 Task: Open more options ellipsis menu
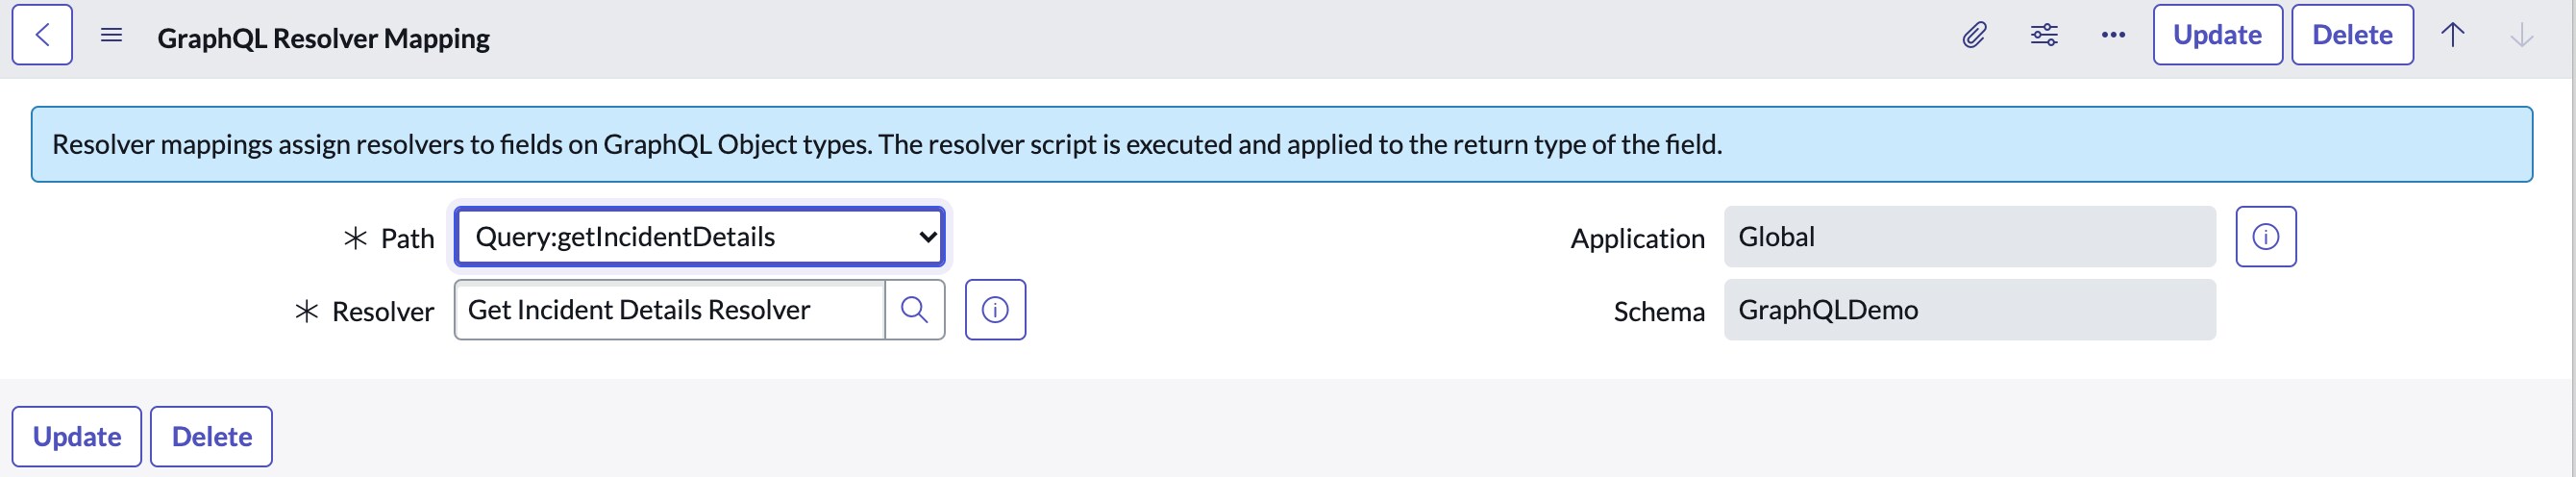click(2112, 36)
